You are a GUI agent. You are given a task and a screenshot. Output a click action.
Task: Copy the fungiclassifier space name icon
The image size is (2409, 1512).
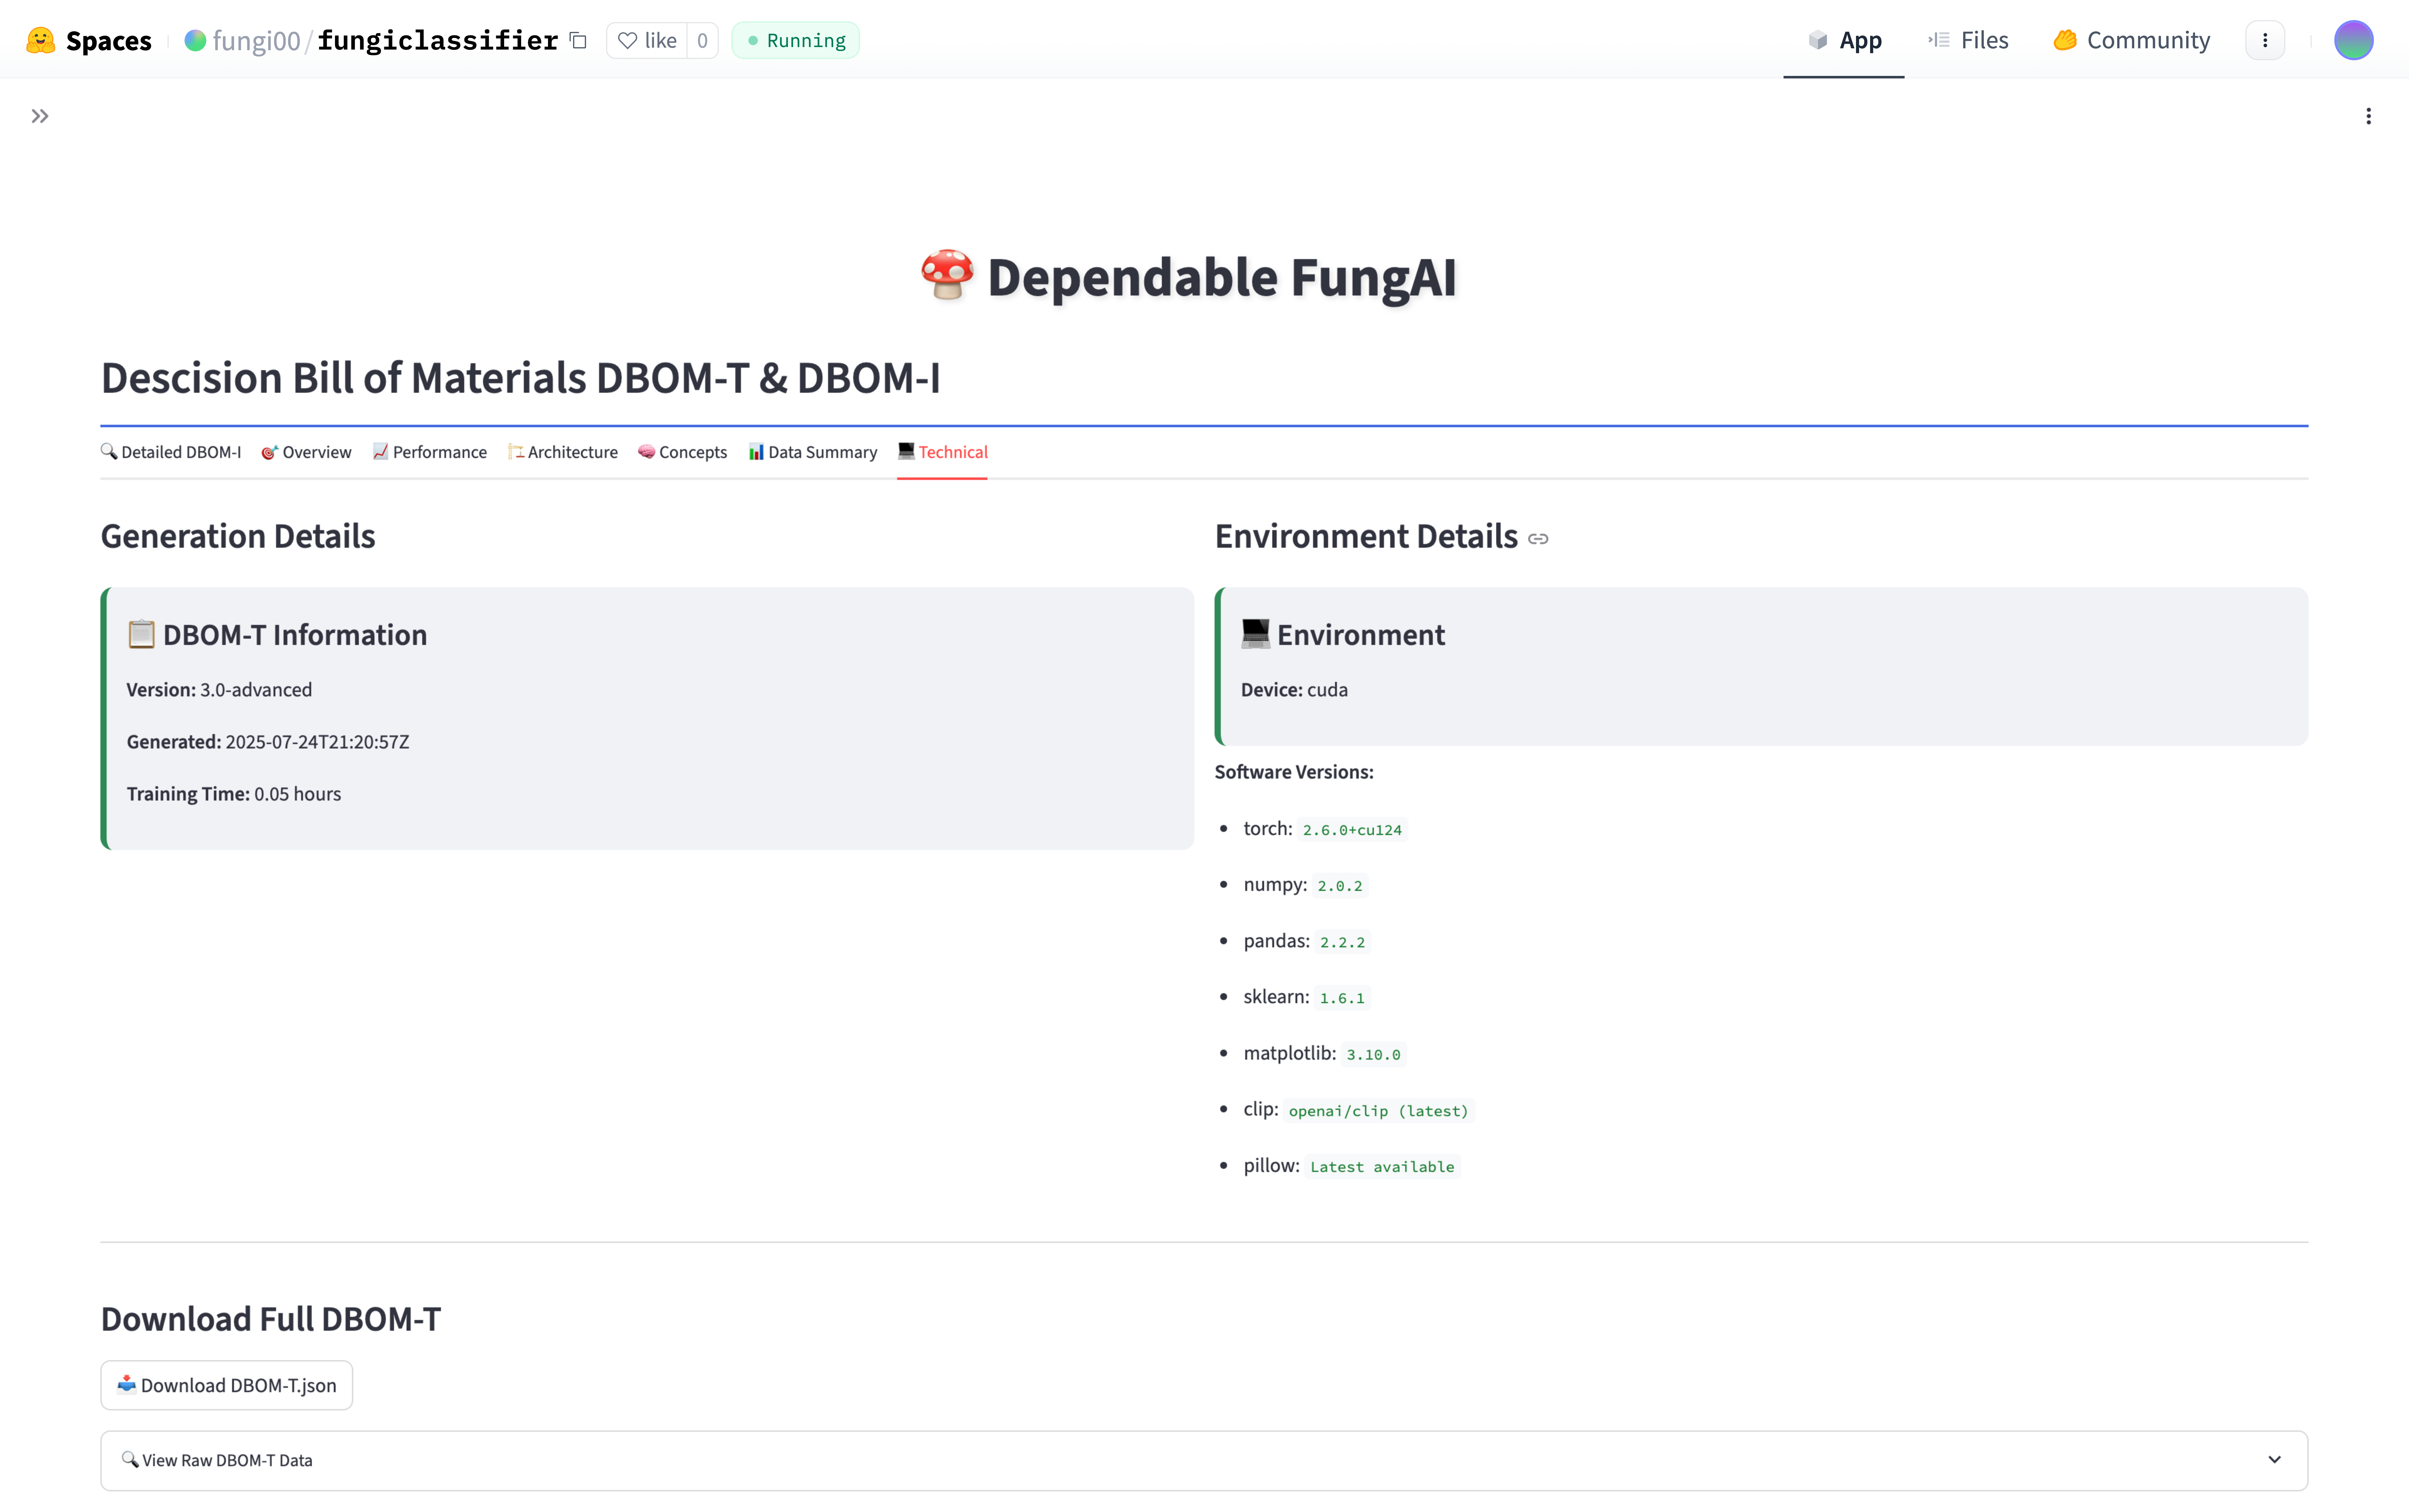[x=578, y=40]
